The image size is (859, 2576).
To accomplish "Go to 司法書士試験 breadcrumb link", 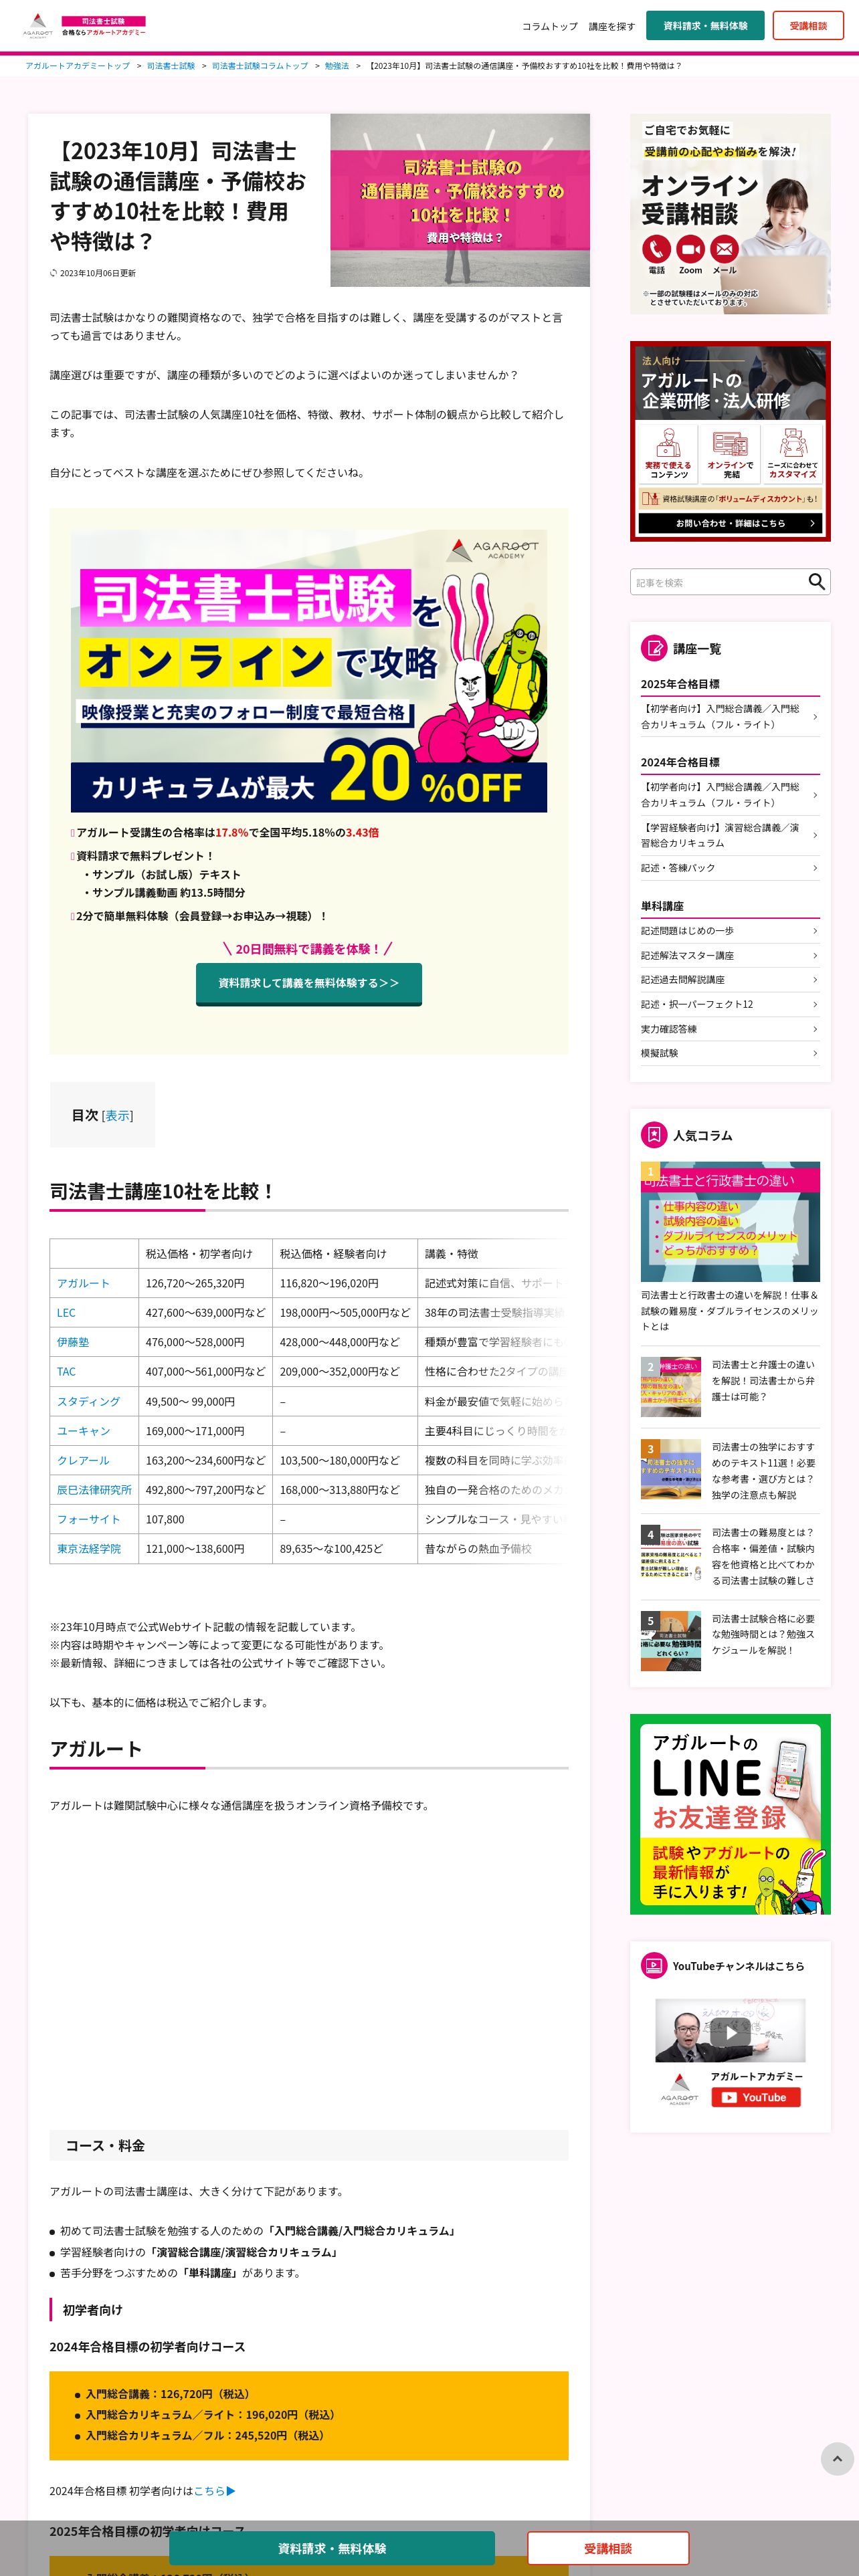I will pos(171,66).
